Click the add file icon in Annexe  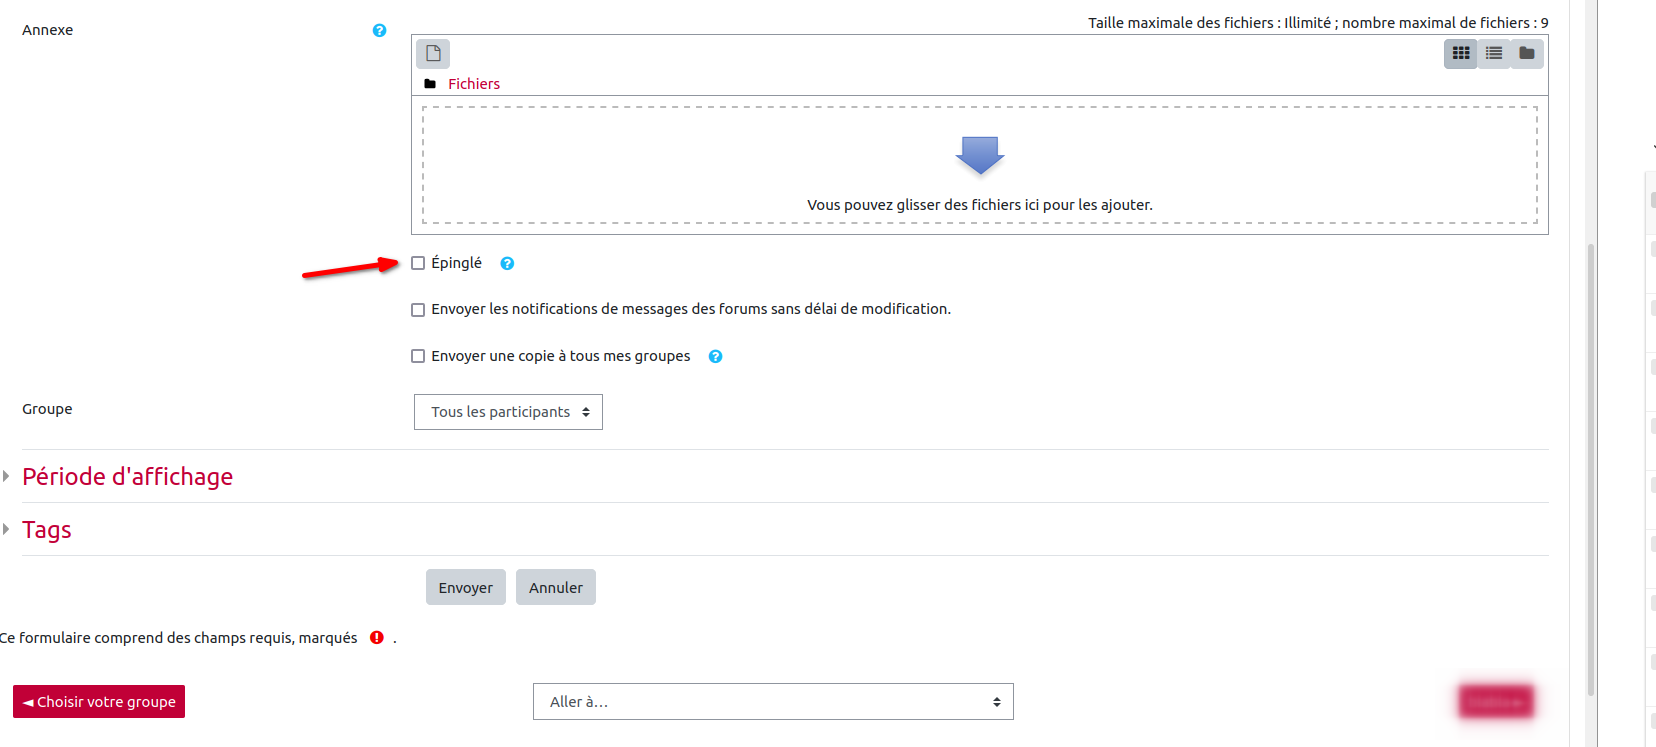pyautogui.click(x=433, y=53)
